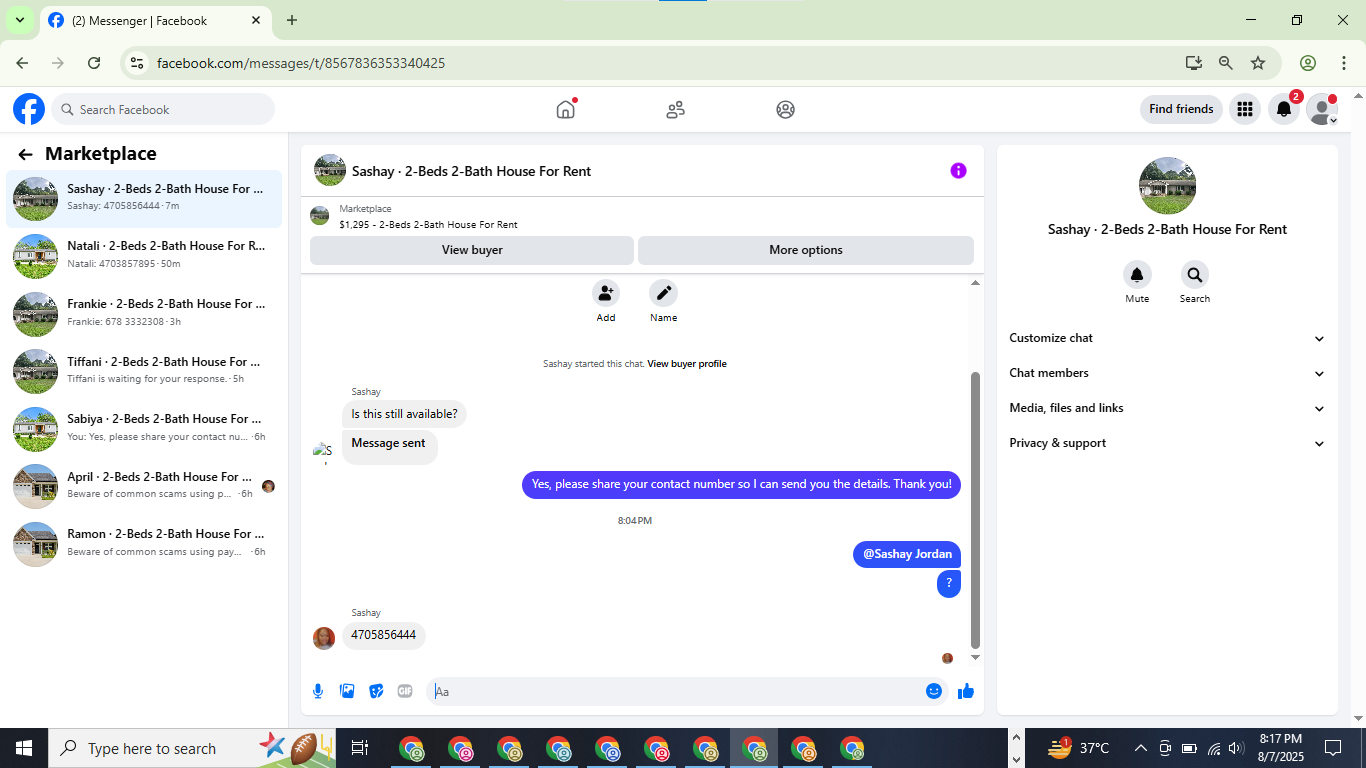
Task: Click the attach photo icon
Action: (347, 691)
